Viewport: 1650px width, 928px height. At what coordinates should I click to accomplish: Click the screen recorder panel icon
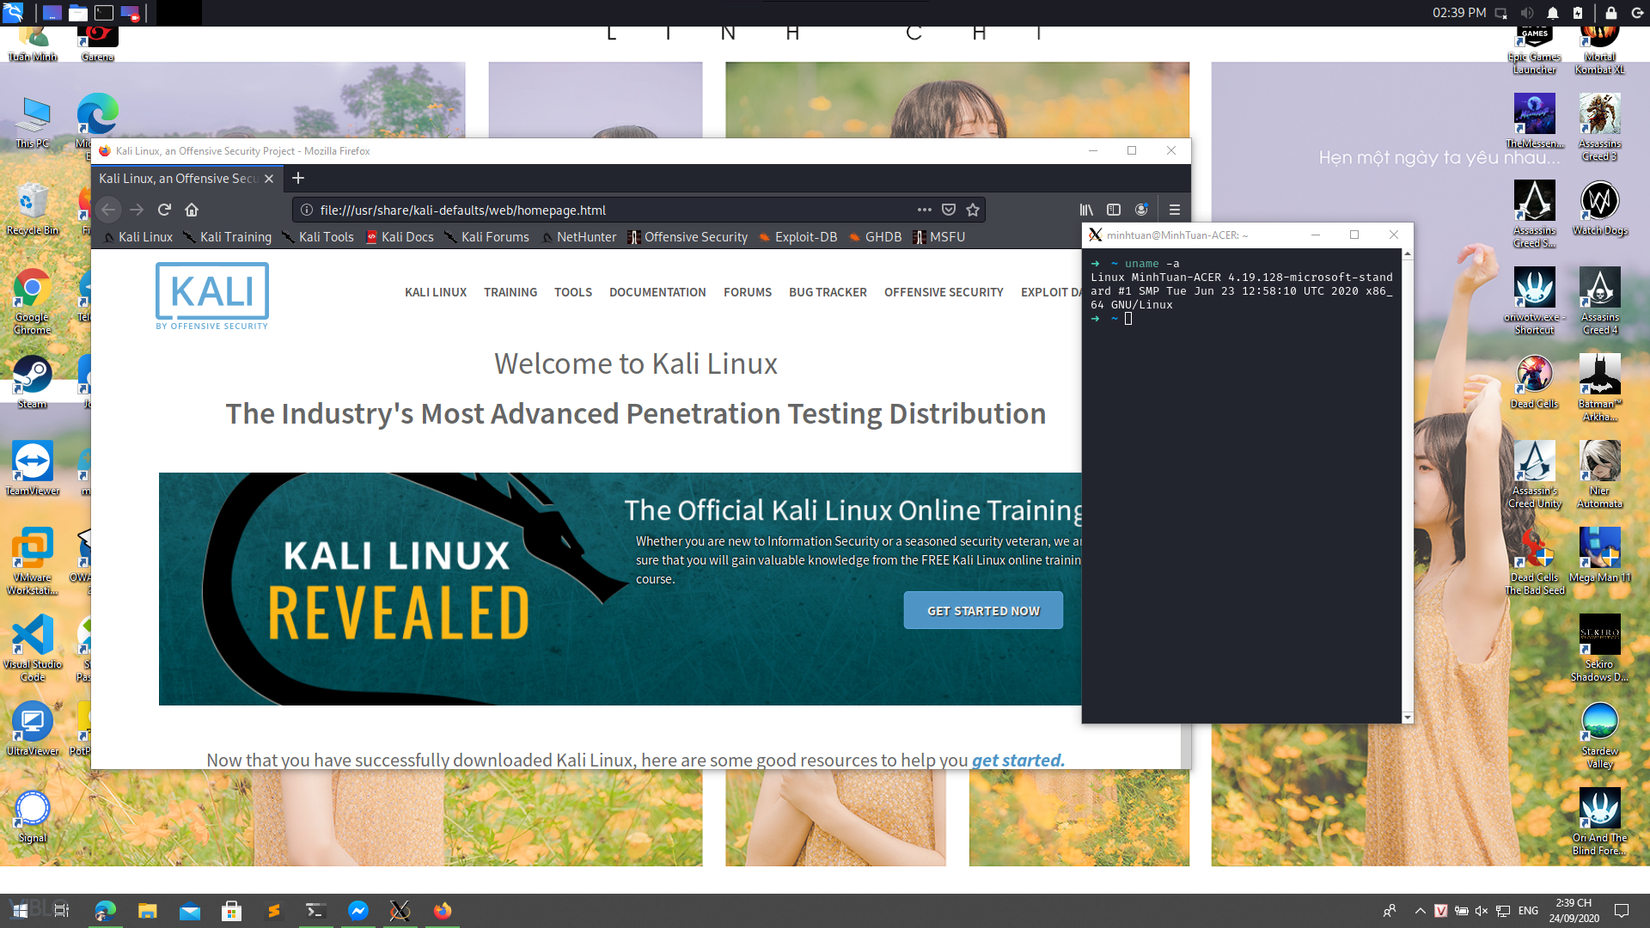[130, 13]
